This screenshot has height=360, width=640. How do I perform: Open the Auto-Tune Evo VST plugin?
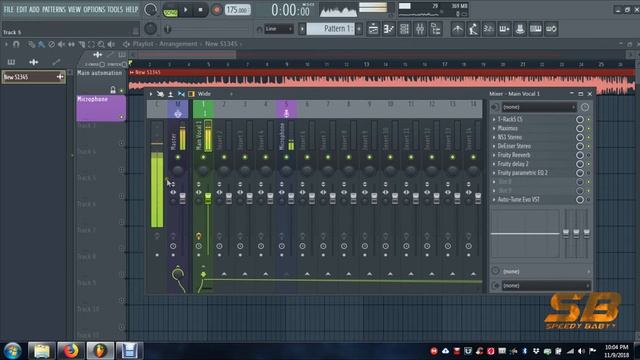(x=518, y=200)
